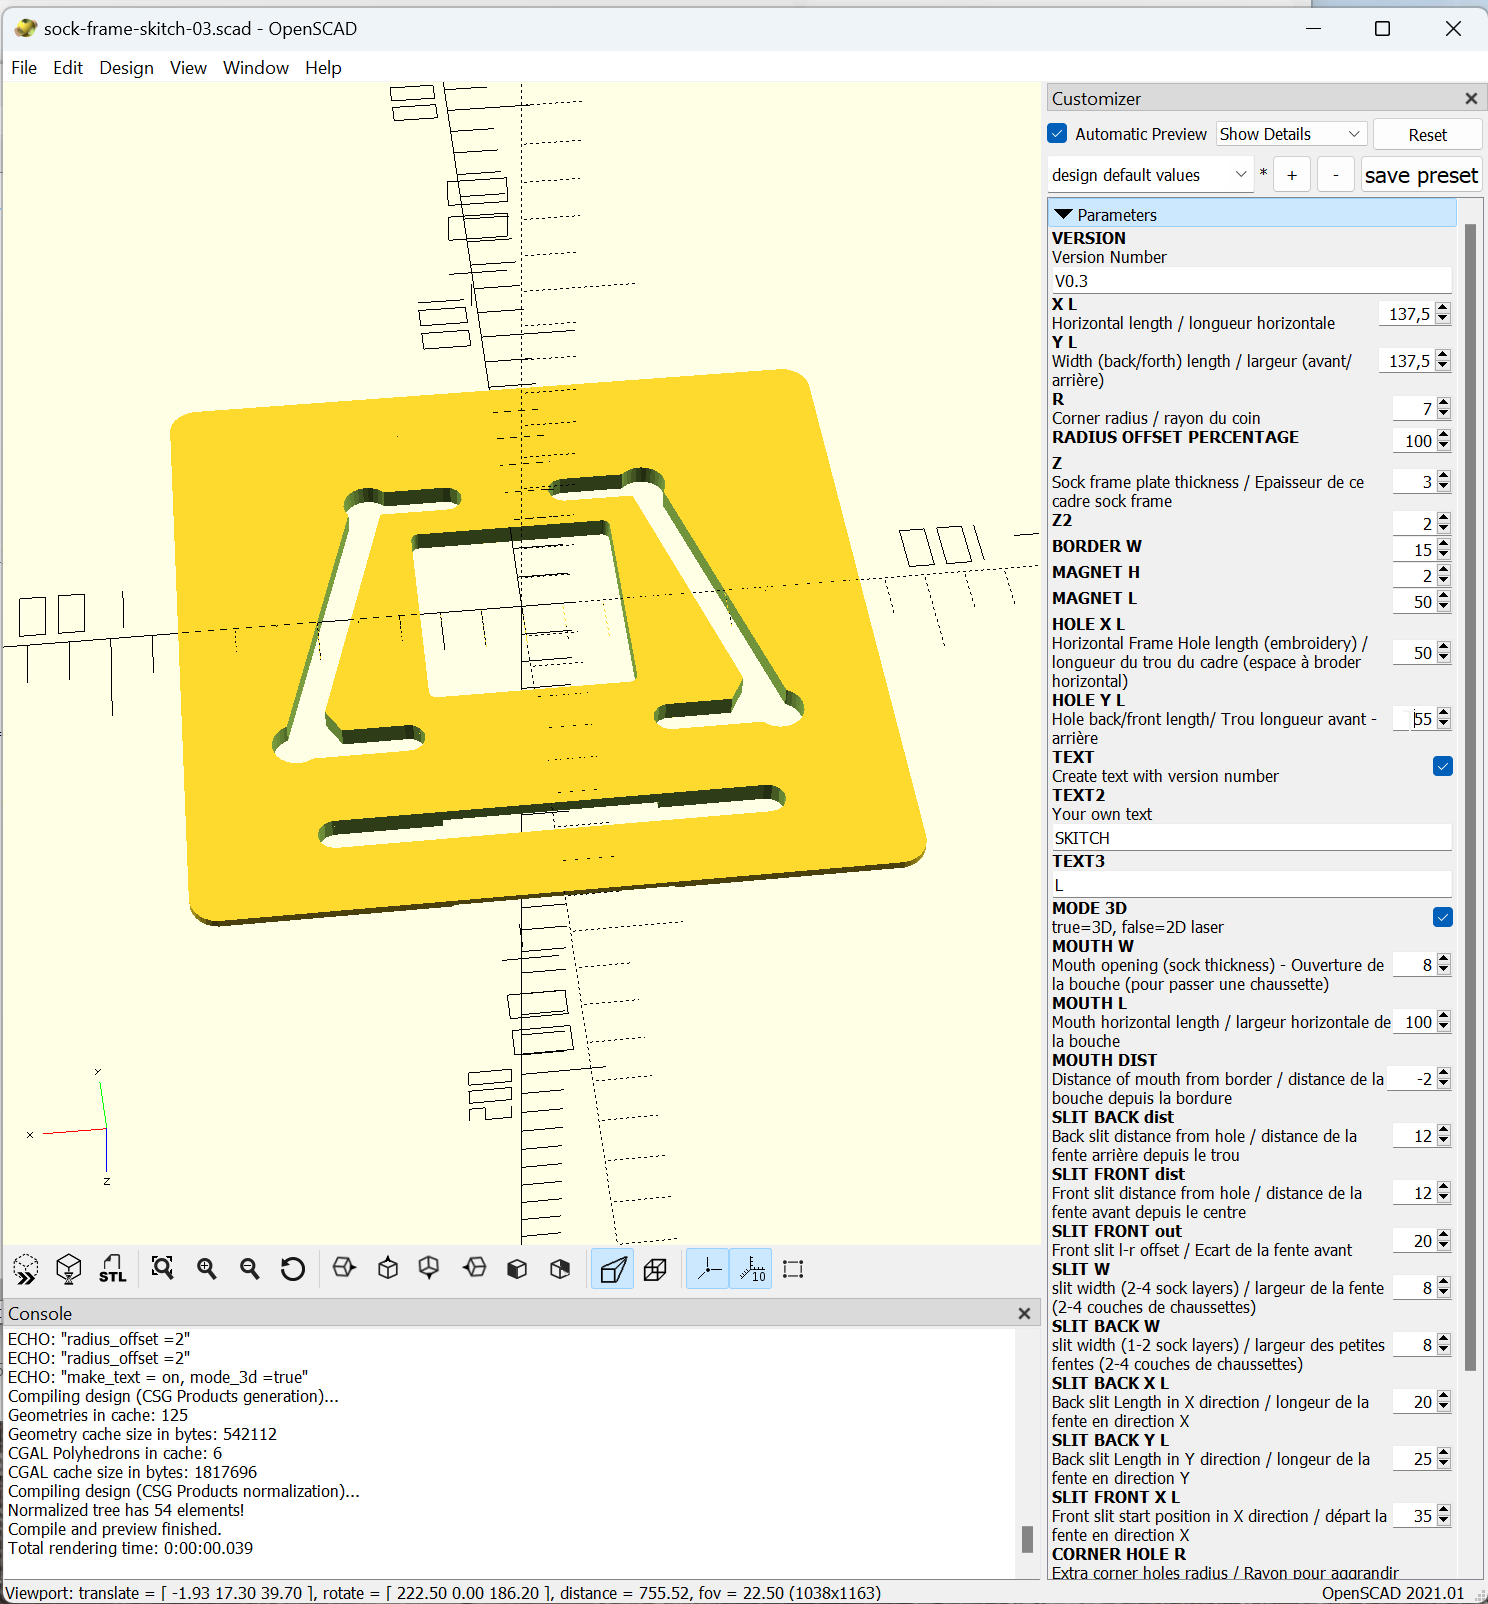This screenshot has width=1488, height=1604.
Task: Click the HOLE X L value field
Action: click(1414, 653)
